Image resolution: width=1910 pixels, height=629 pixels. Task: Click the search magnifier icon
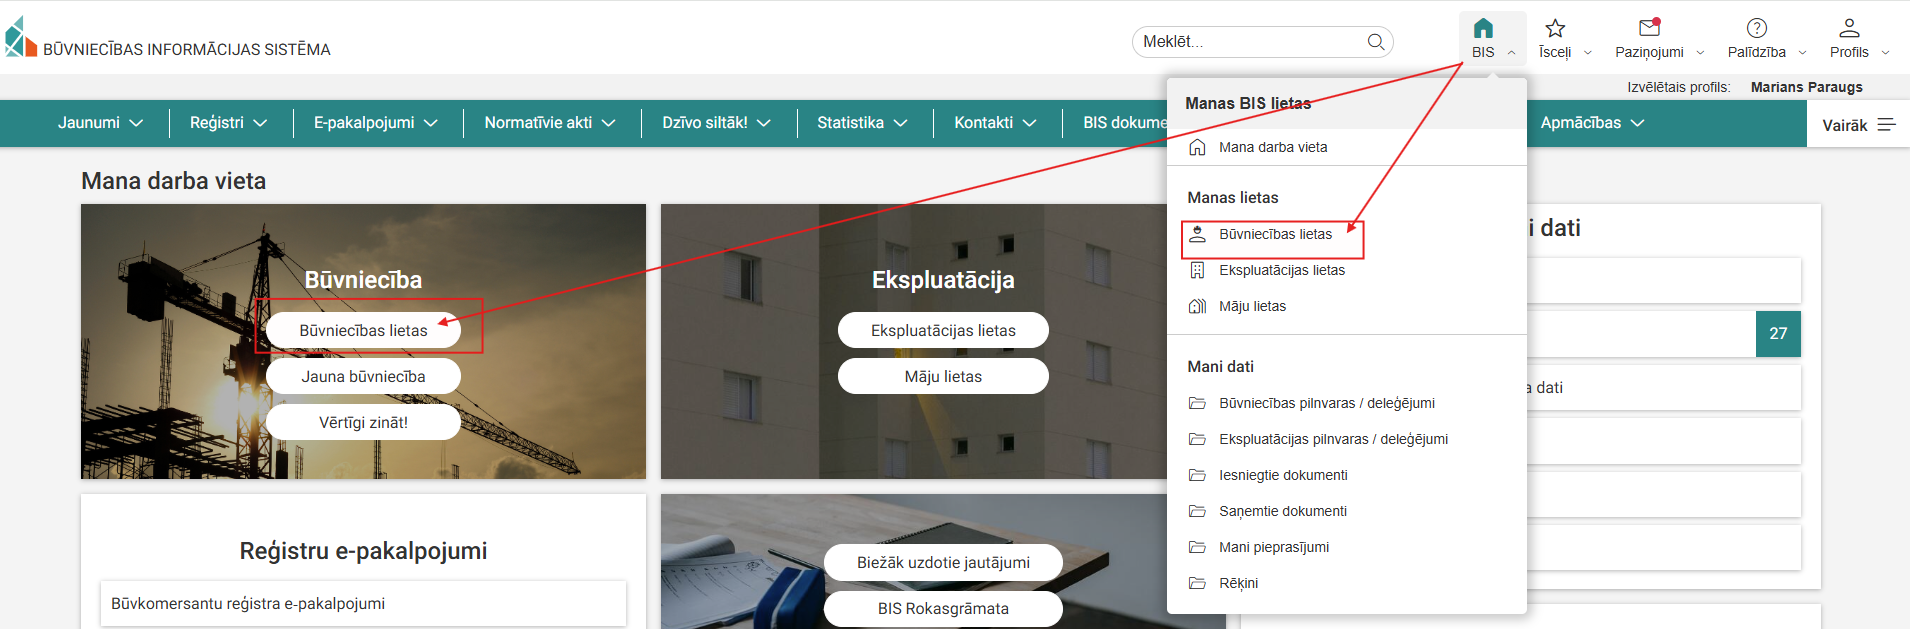(1376, 42)
